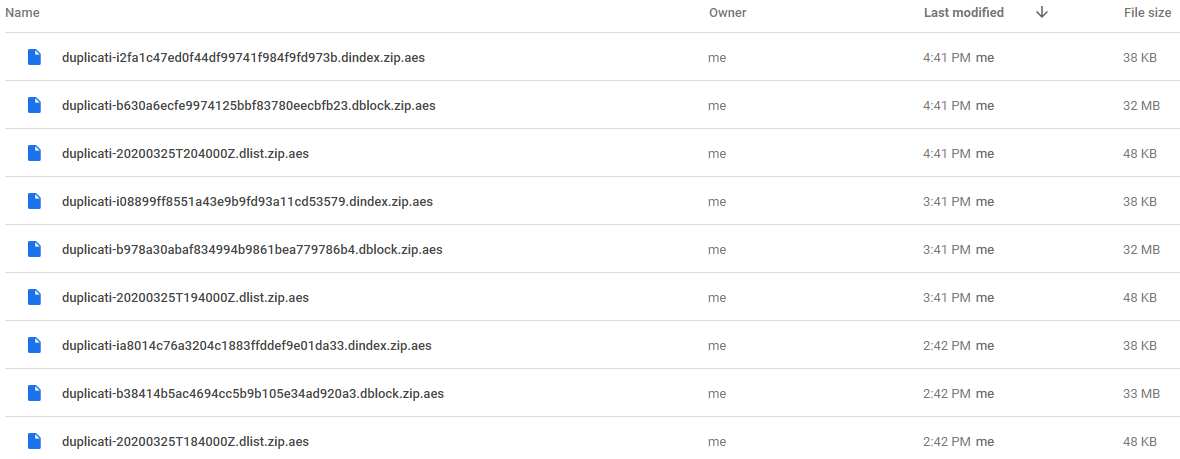Click the File size column header

coord(1147,13)
